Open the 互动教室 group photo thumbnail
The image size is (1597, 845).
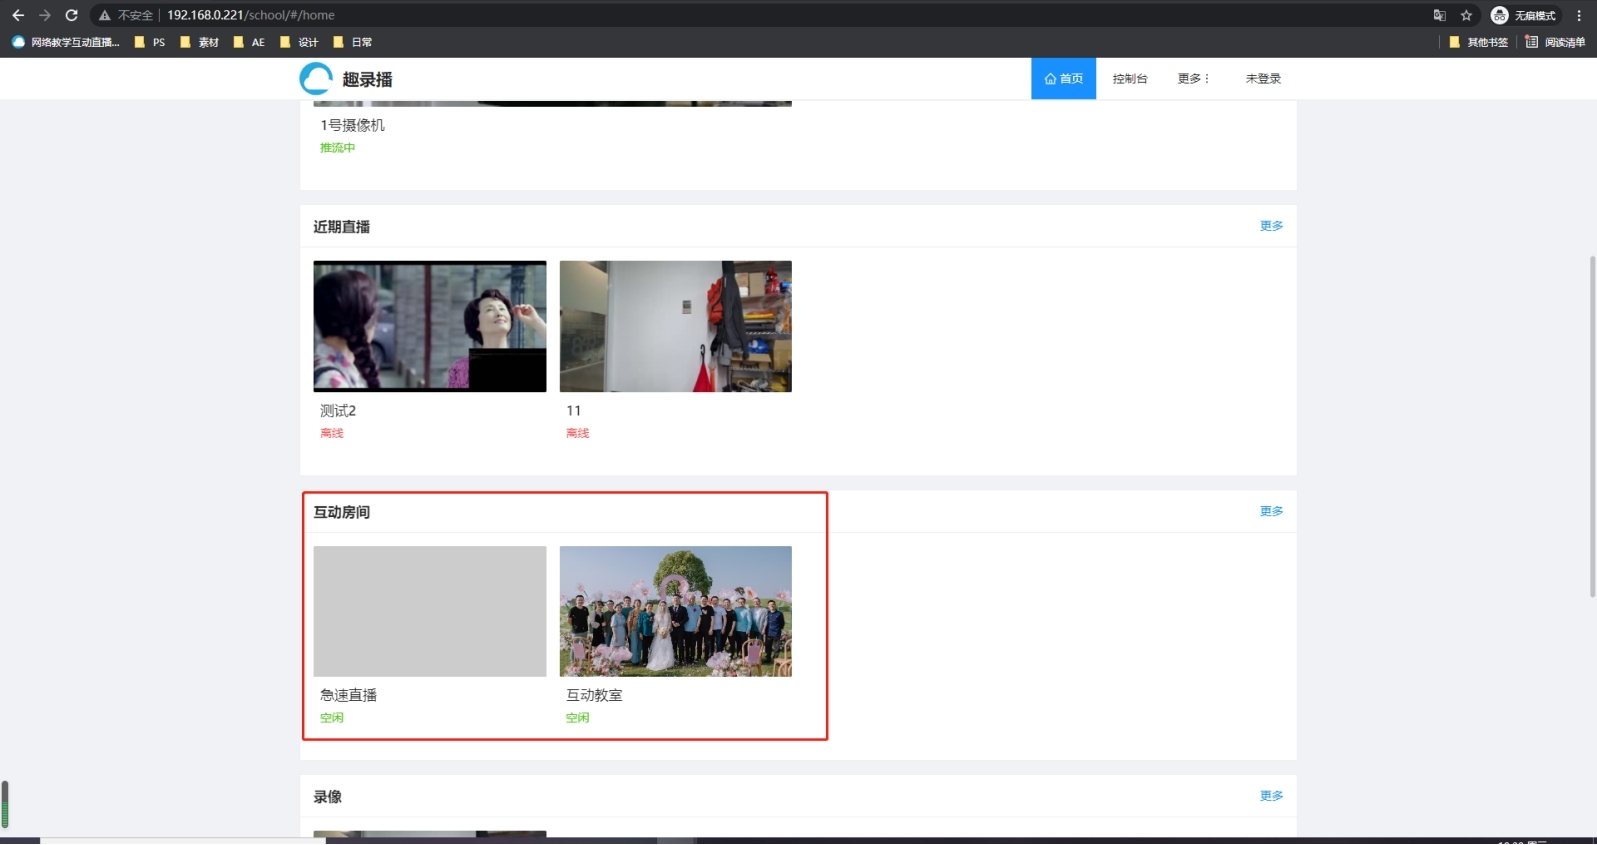[x=675, y=611]
